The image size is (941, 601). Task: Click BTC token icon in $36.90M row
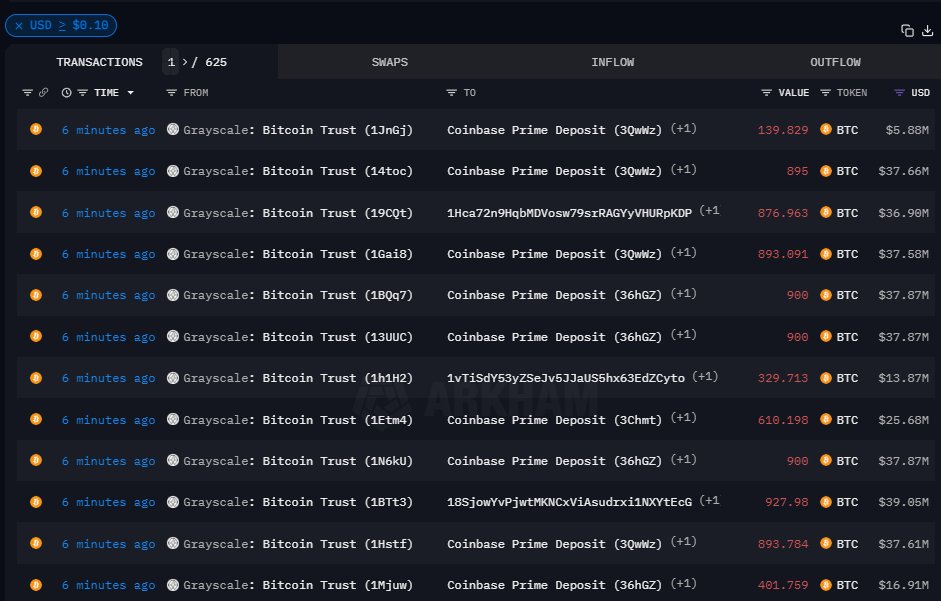[826, 212]
